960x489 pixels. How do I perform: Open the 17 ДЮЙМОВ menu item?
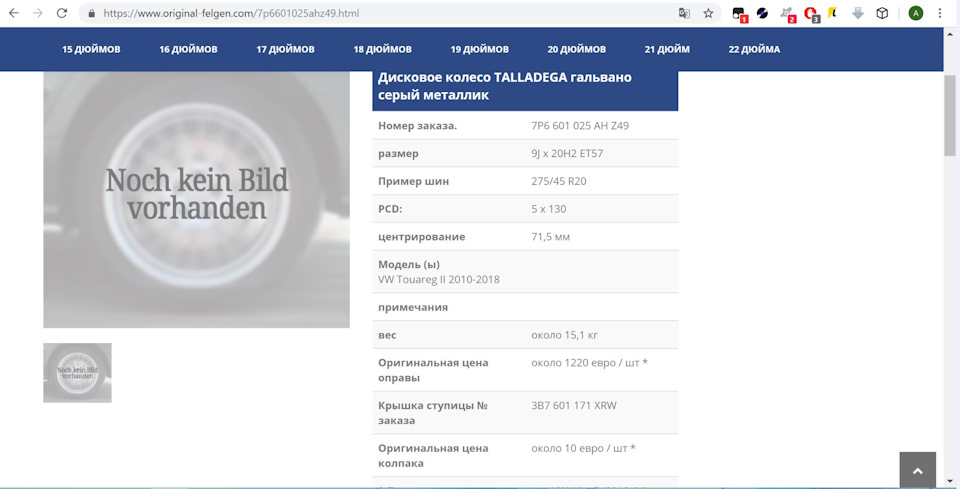(285, 50)
